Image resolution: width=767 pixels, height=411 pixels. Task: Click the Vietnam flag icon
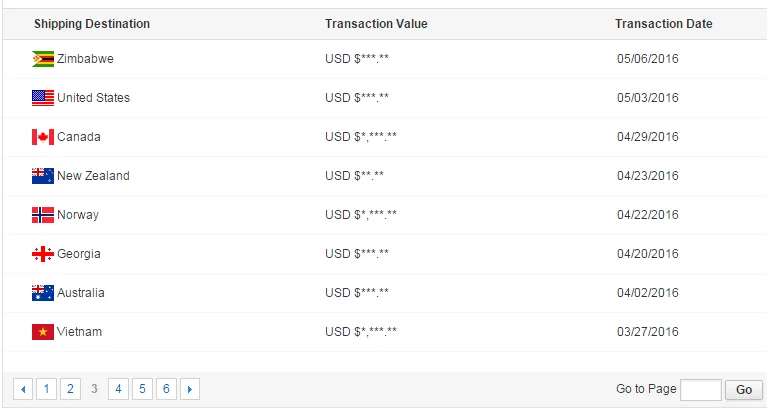[43, 332]
